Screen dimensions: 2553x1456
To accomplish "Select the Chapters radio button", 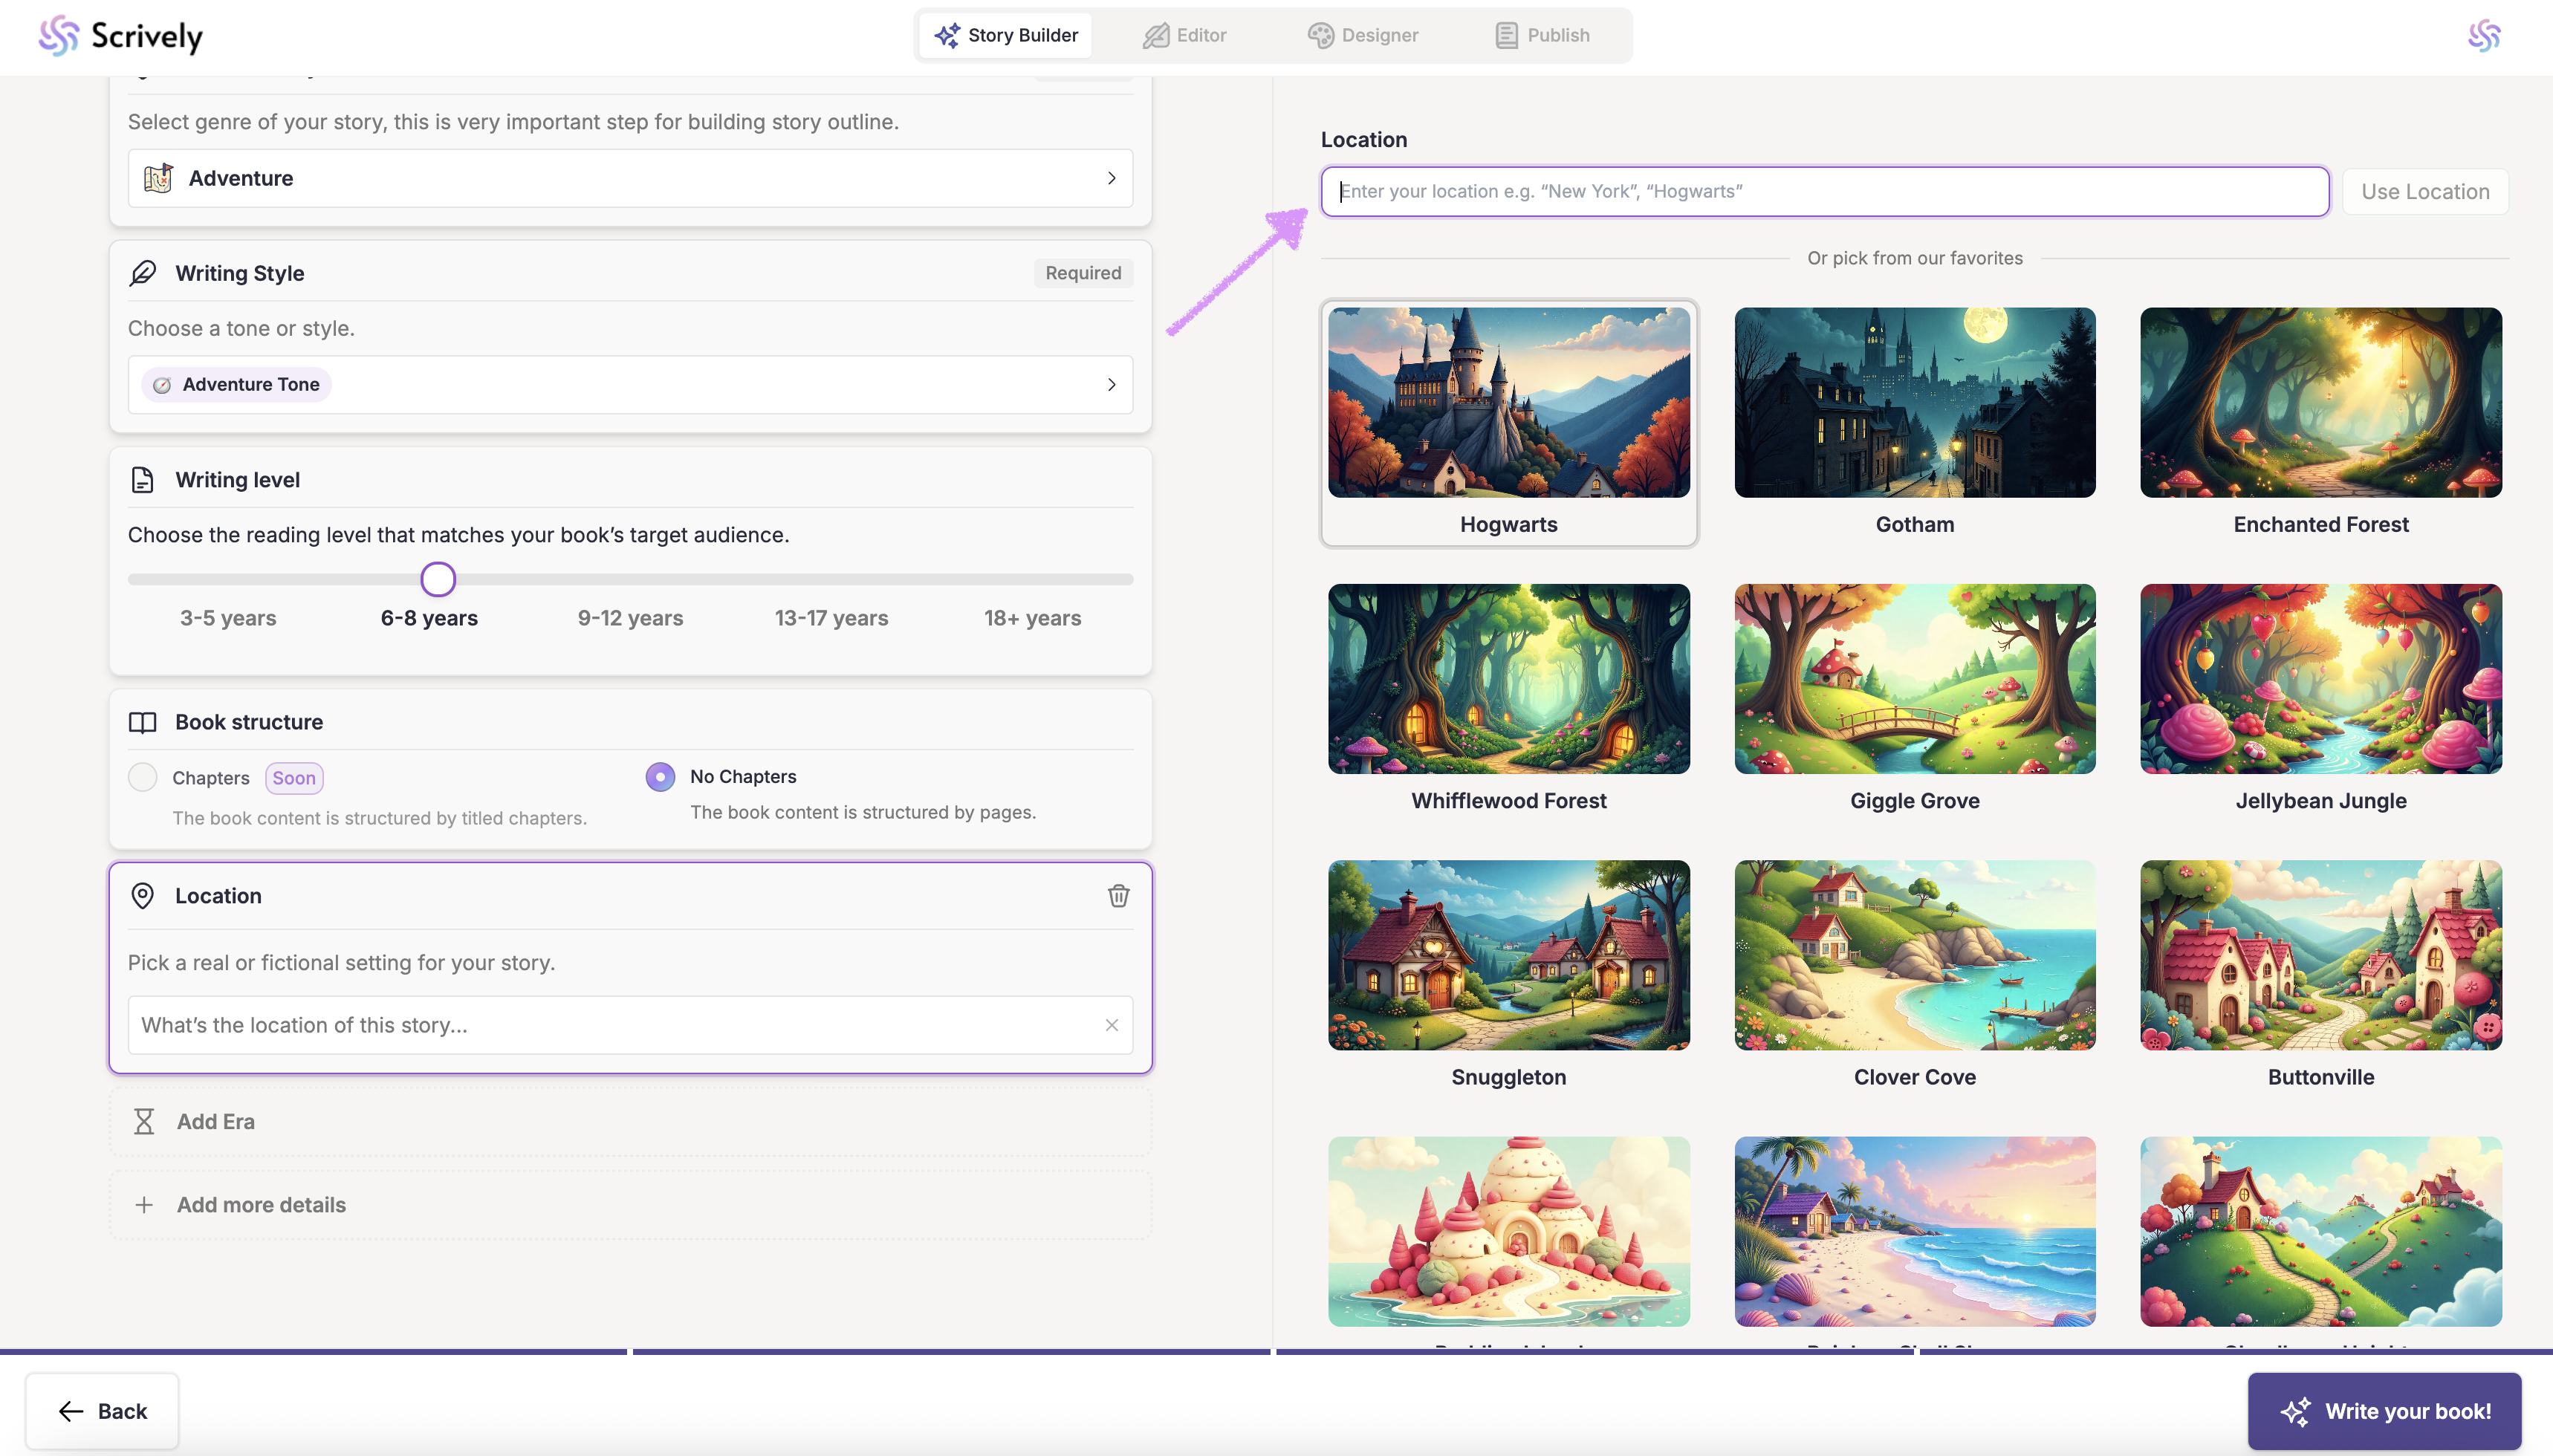I will click(x=143, y=777).
